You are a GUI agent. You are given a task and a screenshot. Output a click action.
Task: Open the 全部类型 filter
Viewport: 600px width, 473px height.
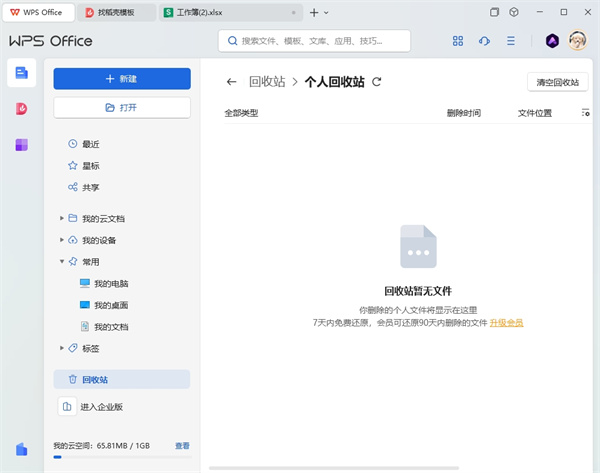click(x=241, y=113)
